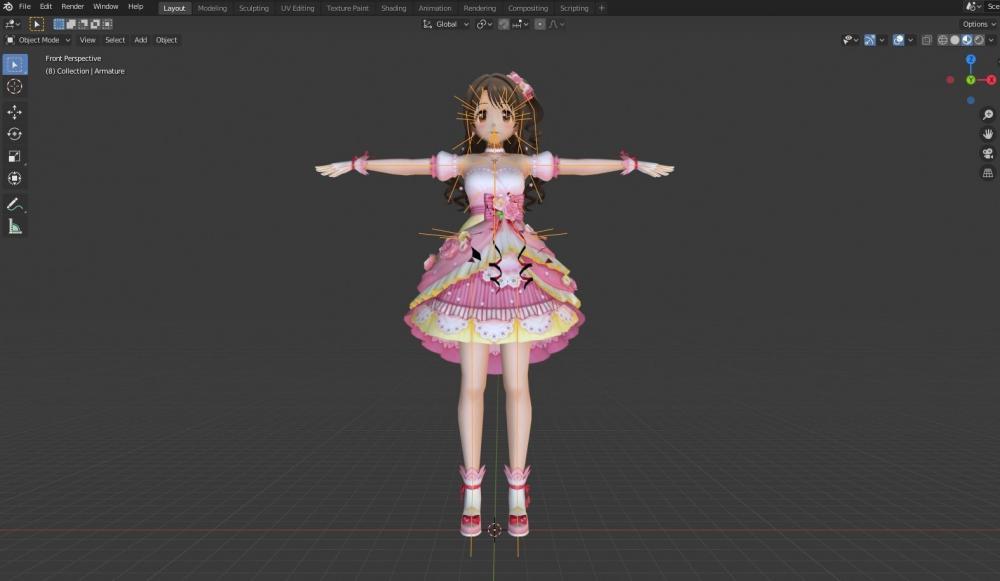Switch to the Shading workspace tab
Viewport: 1000px width, 581px height.
click(x=393, y=8)
